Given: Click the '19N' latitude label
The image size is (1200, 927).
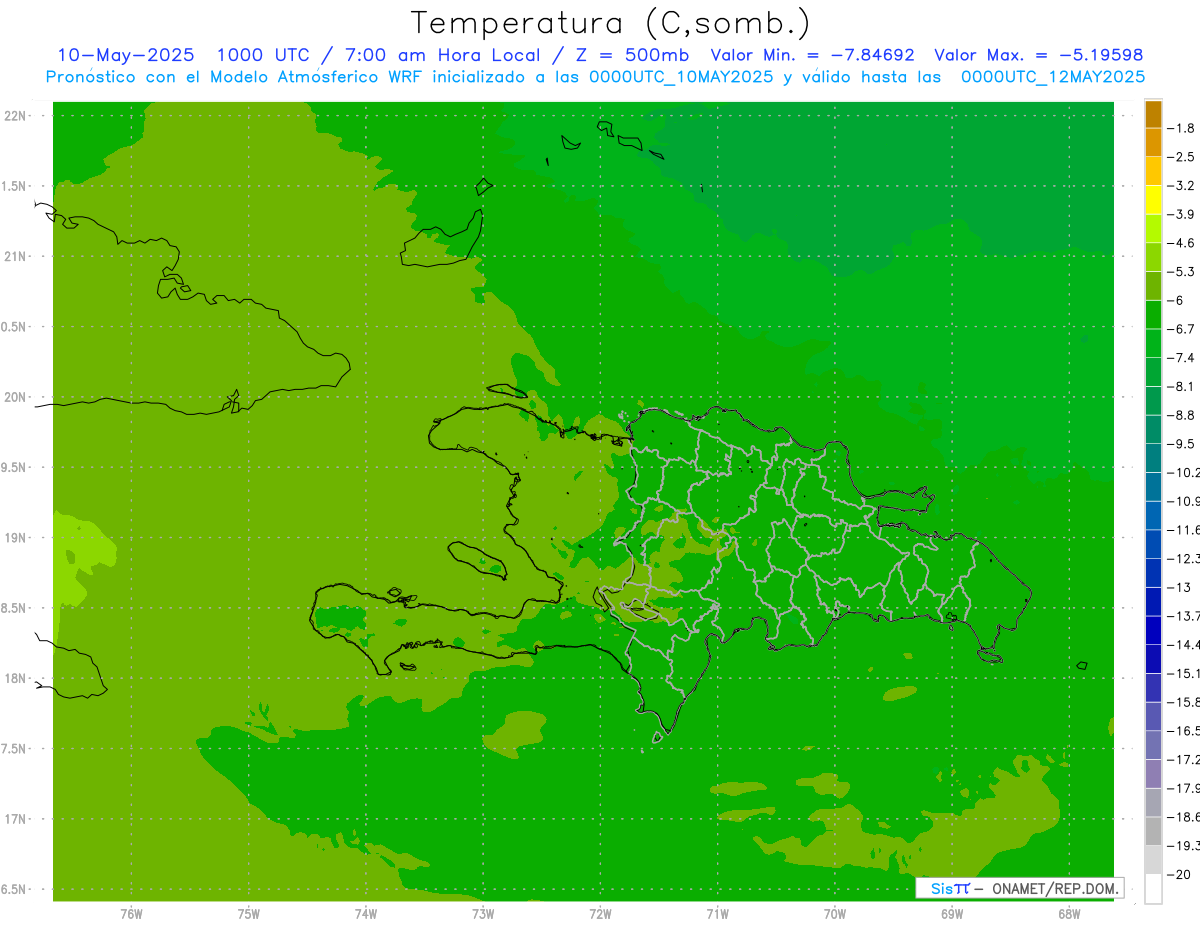Looking at the screenshot, I should pyautogui.click(x=15, y=537).
